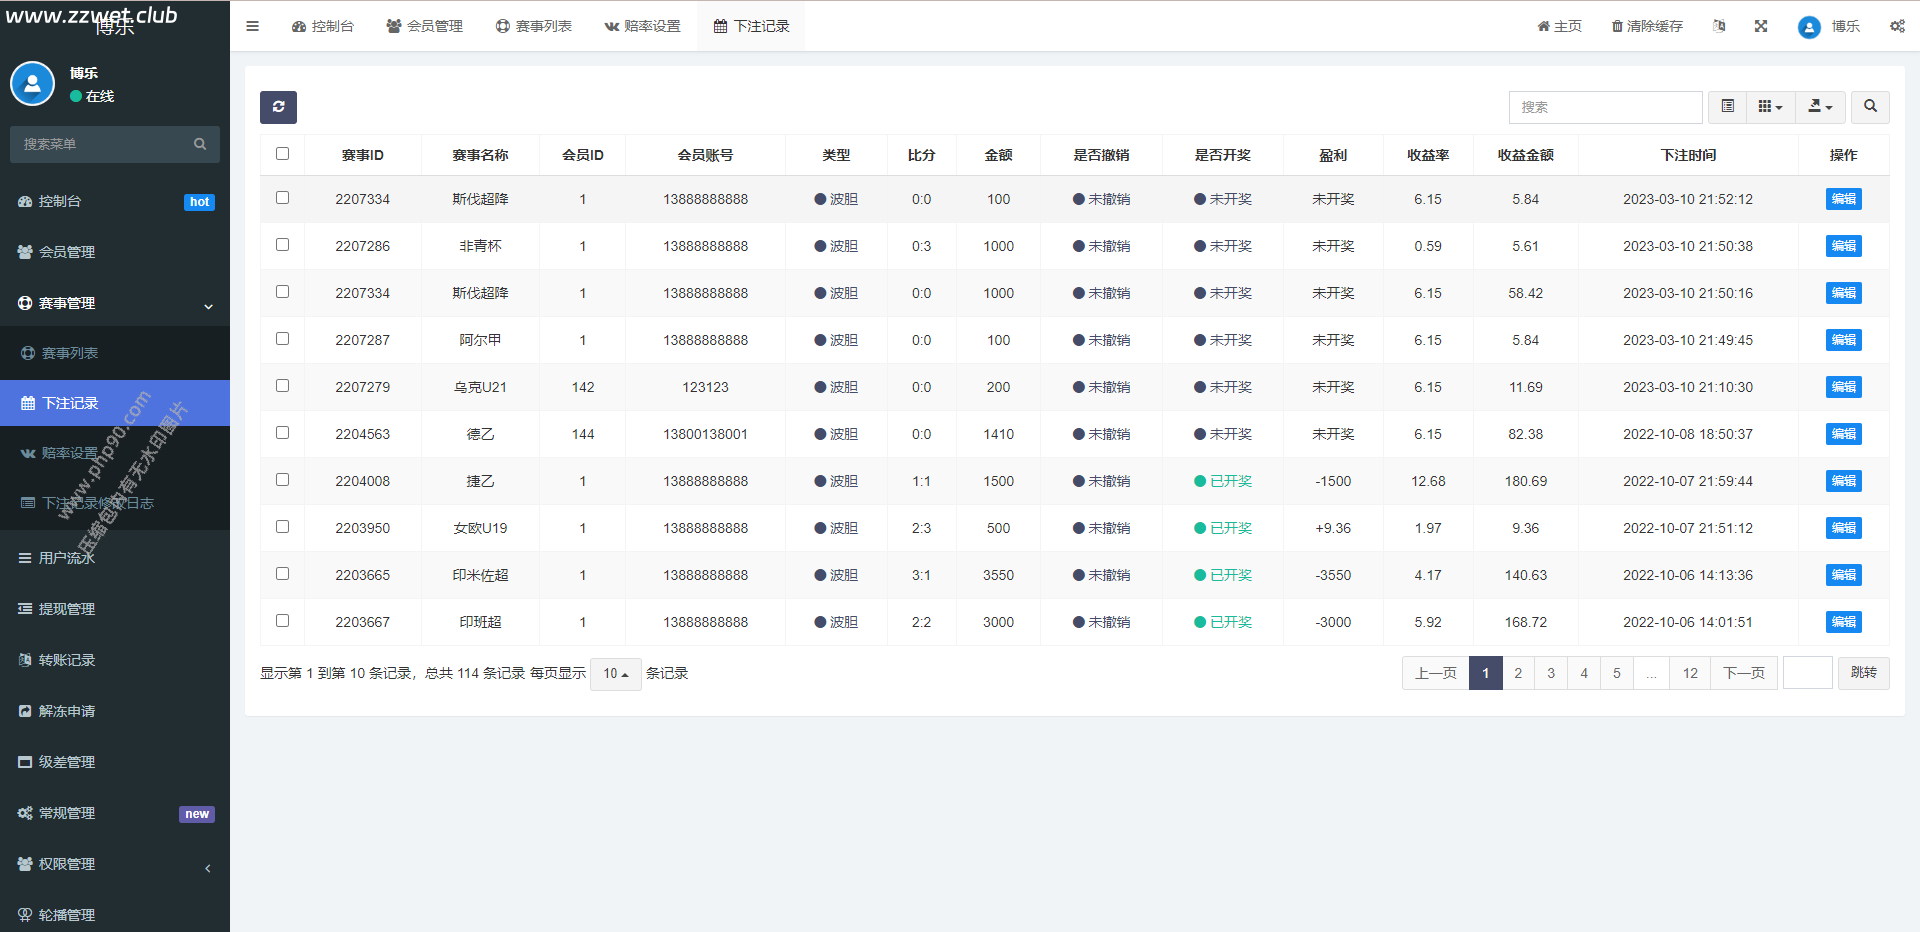This screenshot has width=1920, height=932.
Task: Edit the 非青杯 bet record
Action: tap(1843, 246)
